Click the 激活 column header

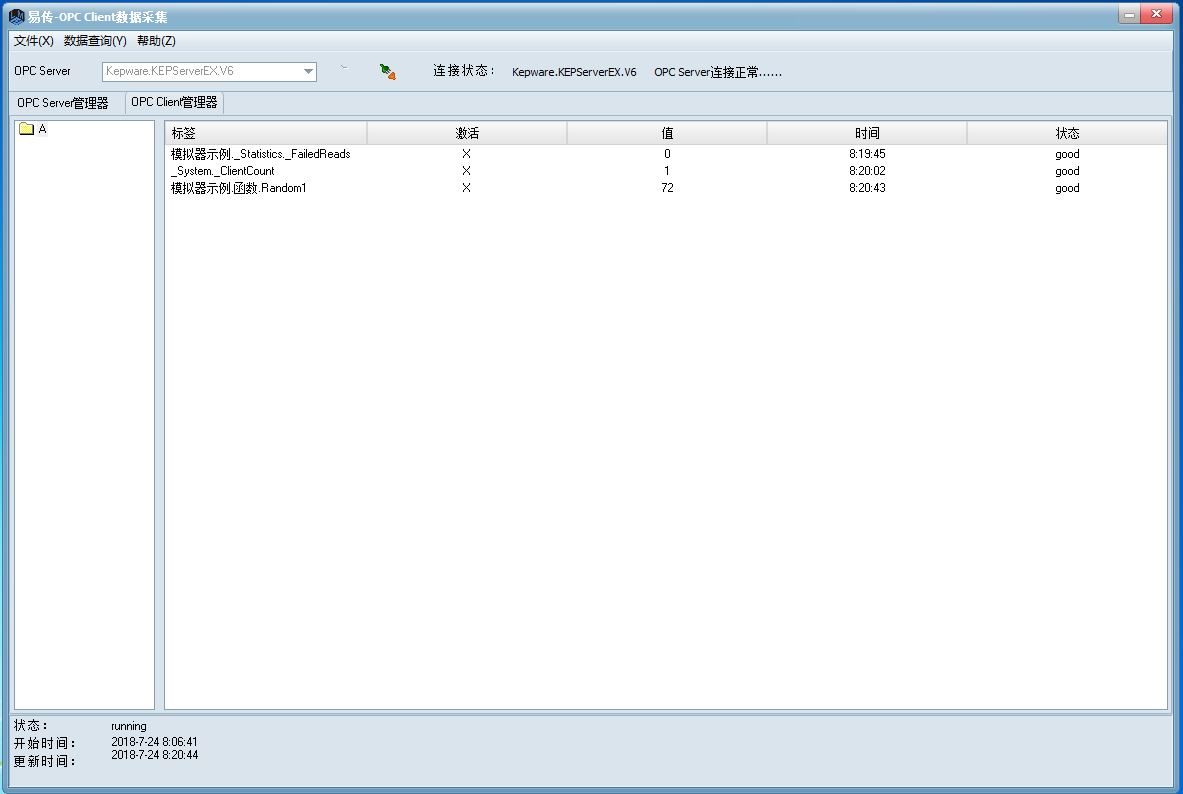click(467, 133)
